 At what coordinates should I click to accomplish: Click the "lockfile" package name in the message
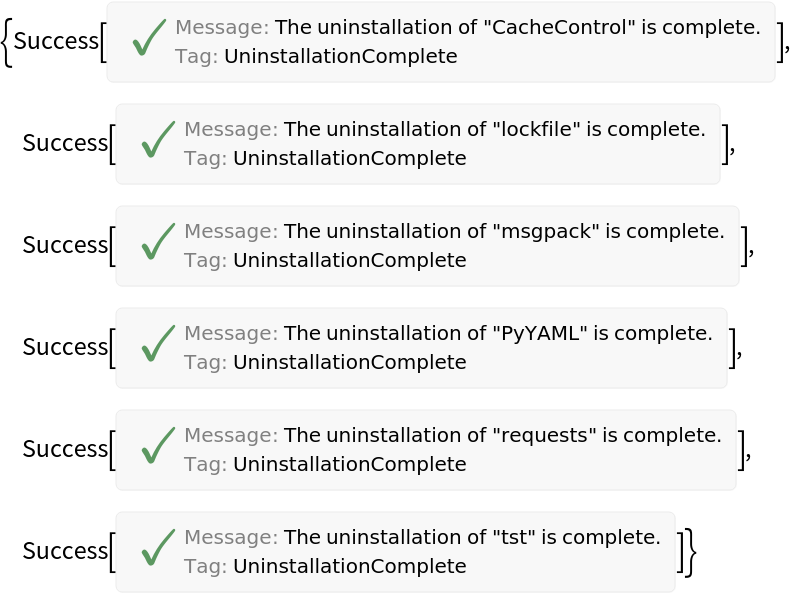point(541,129)
